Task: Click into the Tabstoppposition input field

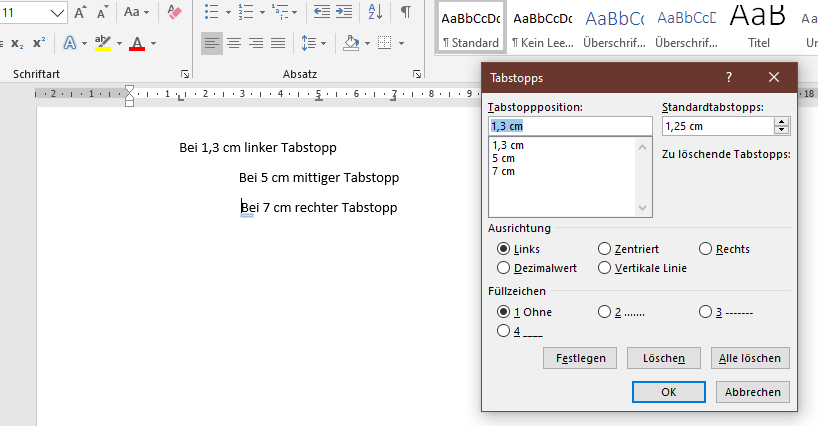Action: tap(570, 126)
